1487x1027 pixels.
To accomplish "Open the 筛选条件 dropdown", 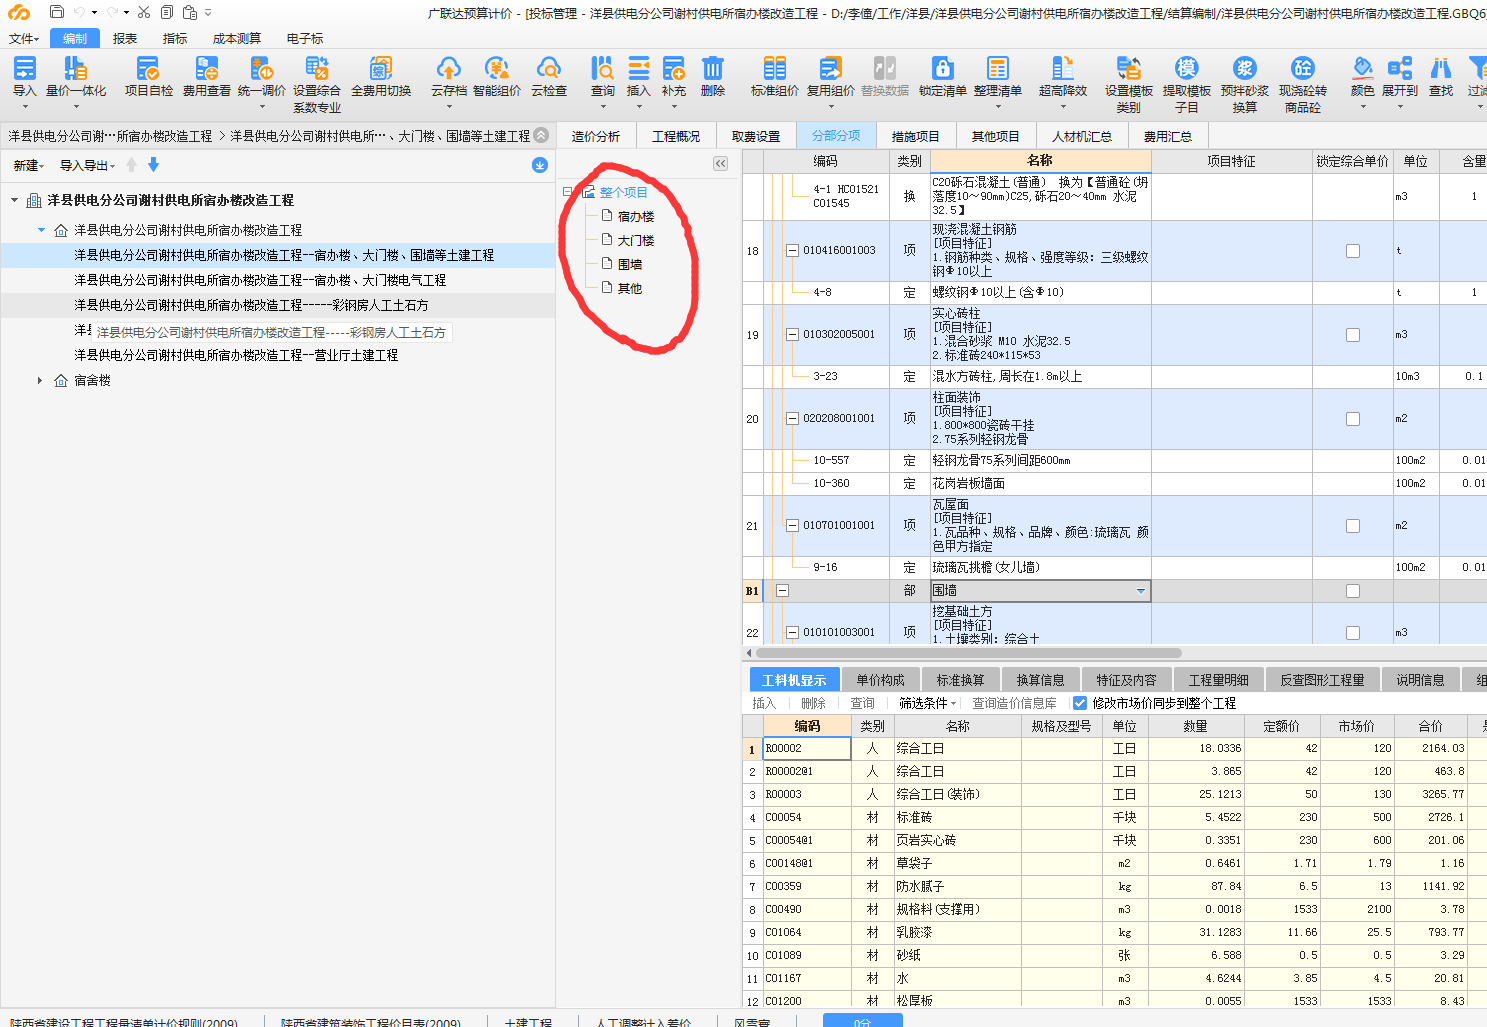I will point(927,703).
